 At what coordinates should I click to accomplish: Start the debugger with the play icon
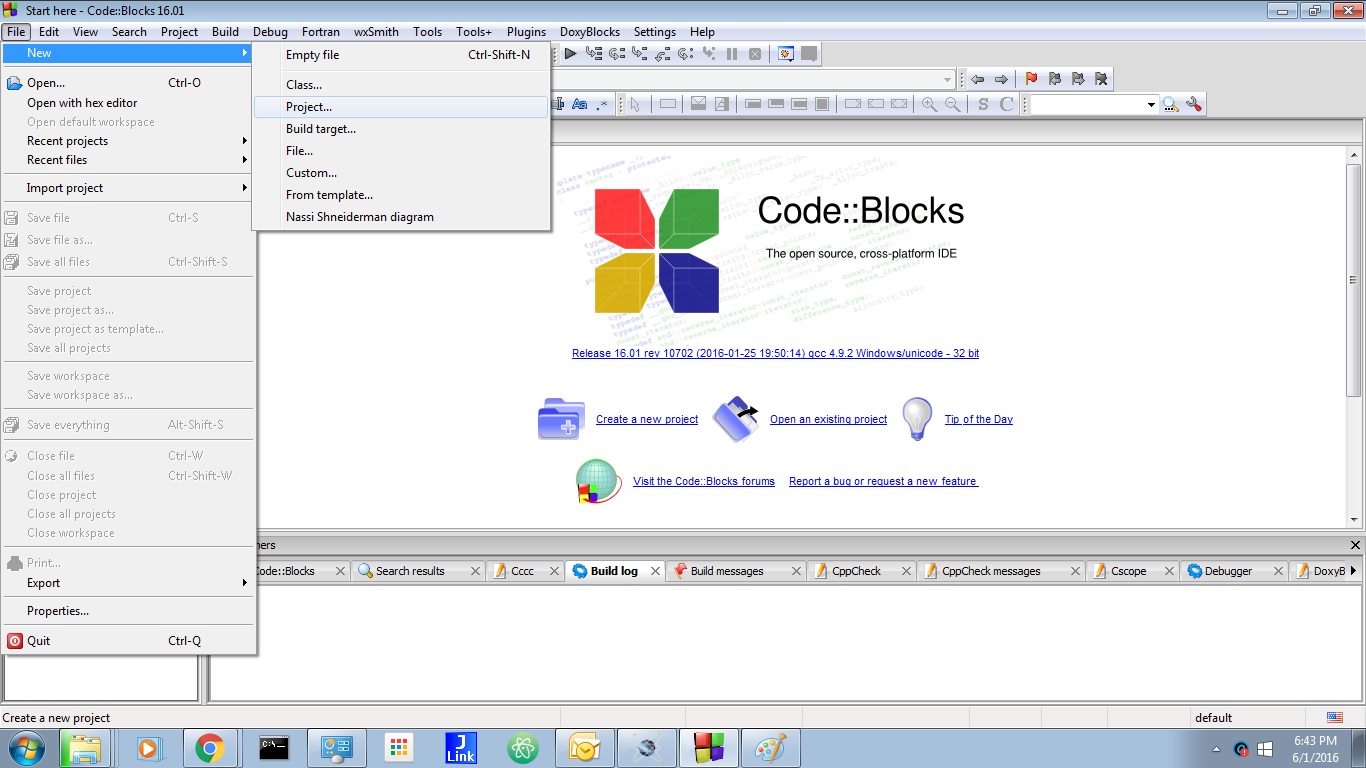coord(570,54)
